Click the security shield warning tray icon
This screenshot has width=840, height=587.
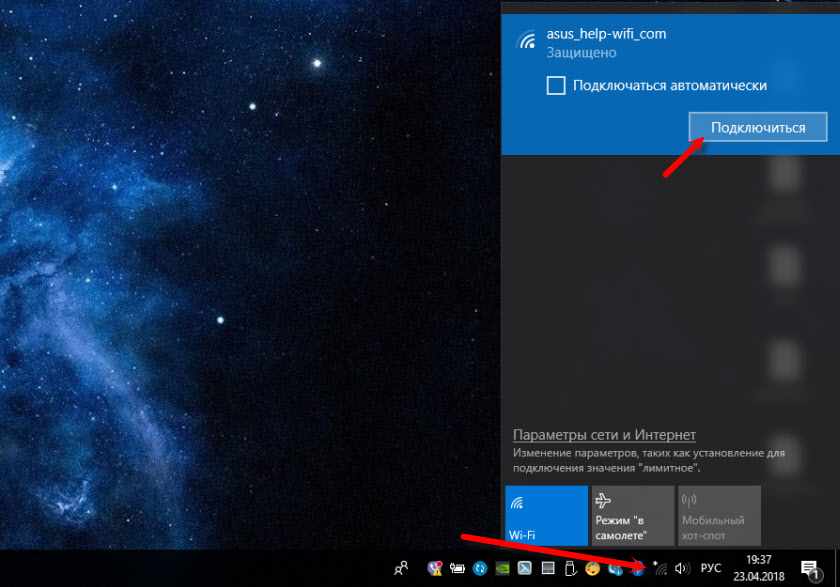[435, 568]
